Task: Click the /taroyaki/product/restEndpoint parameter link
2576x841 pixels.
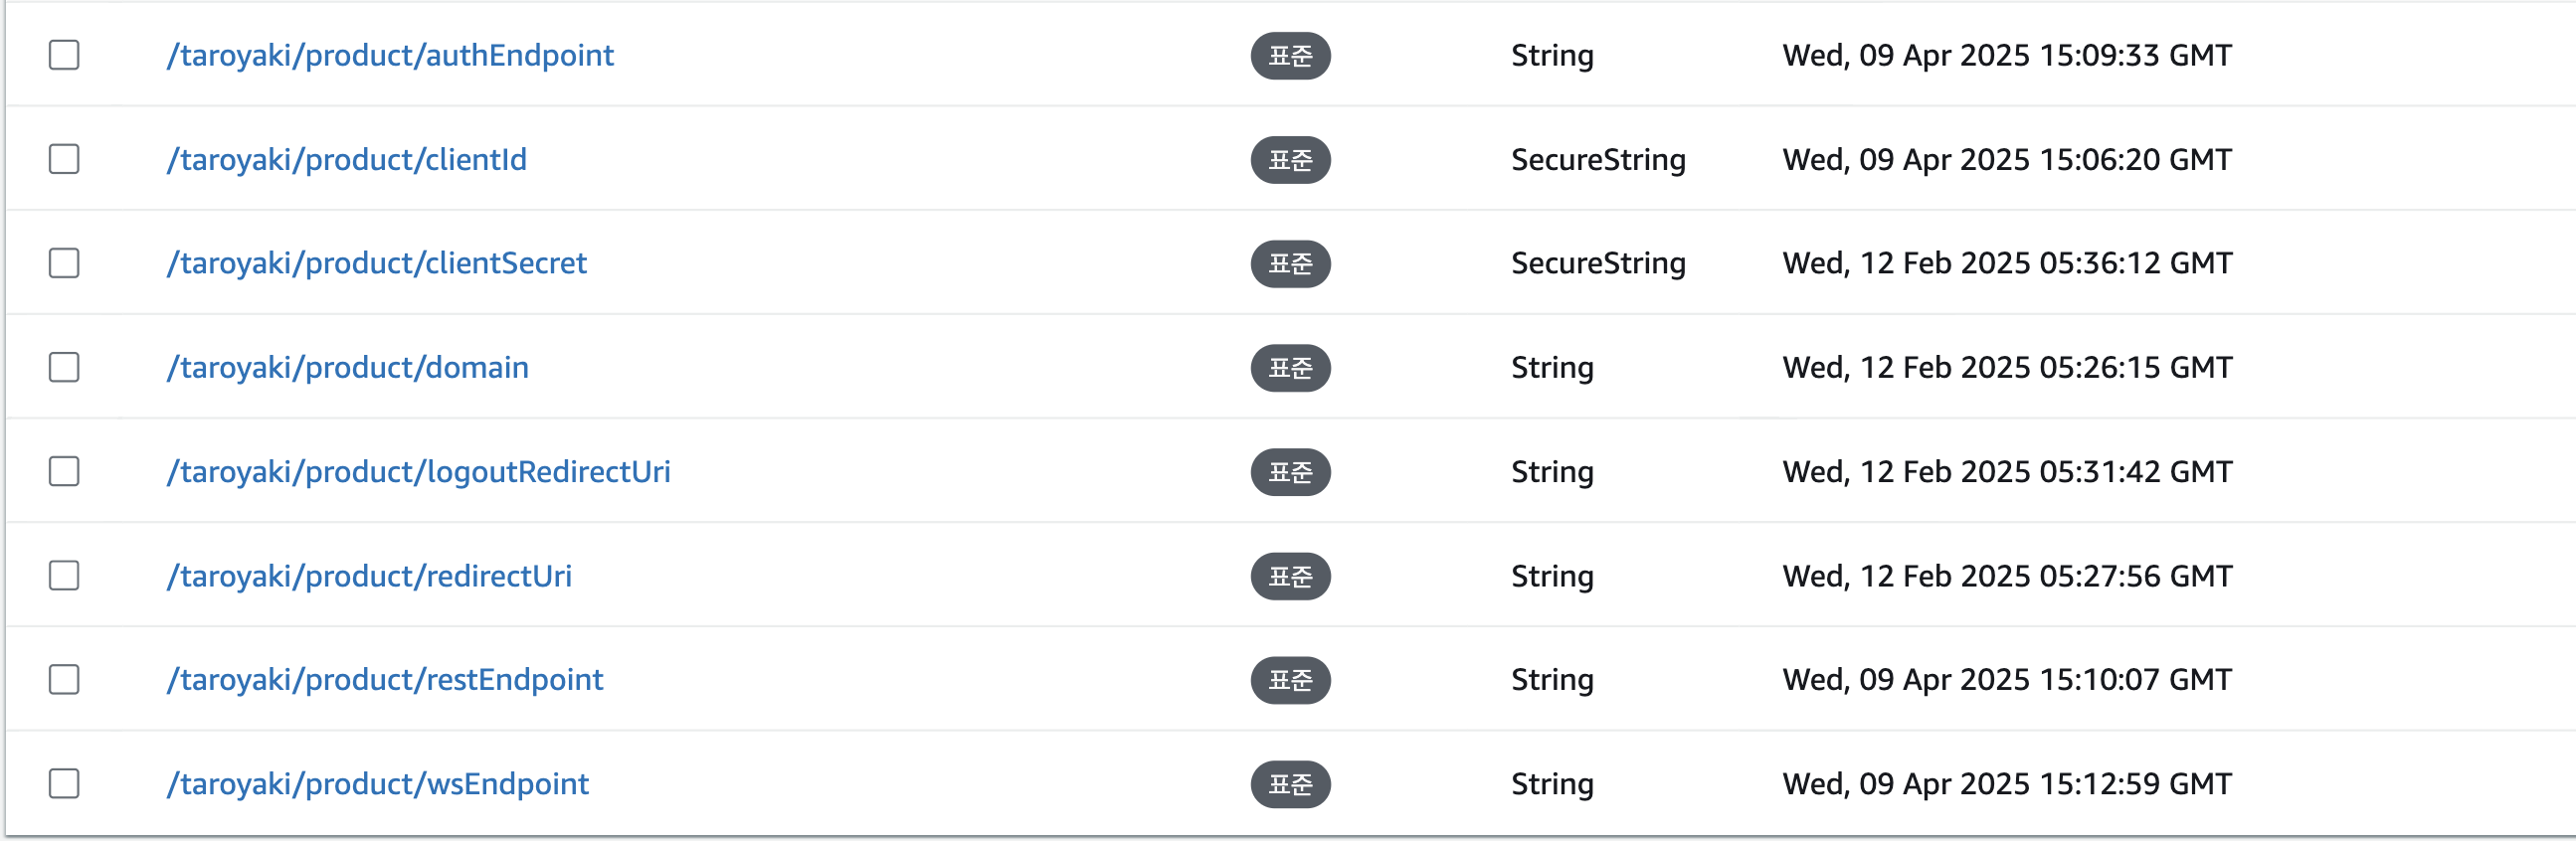Action: (384, 679)
